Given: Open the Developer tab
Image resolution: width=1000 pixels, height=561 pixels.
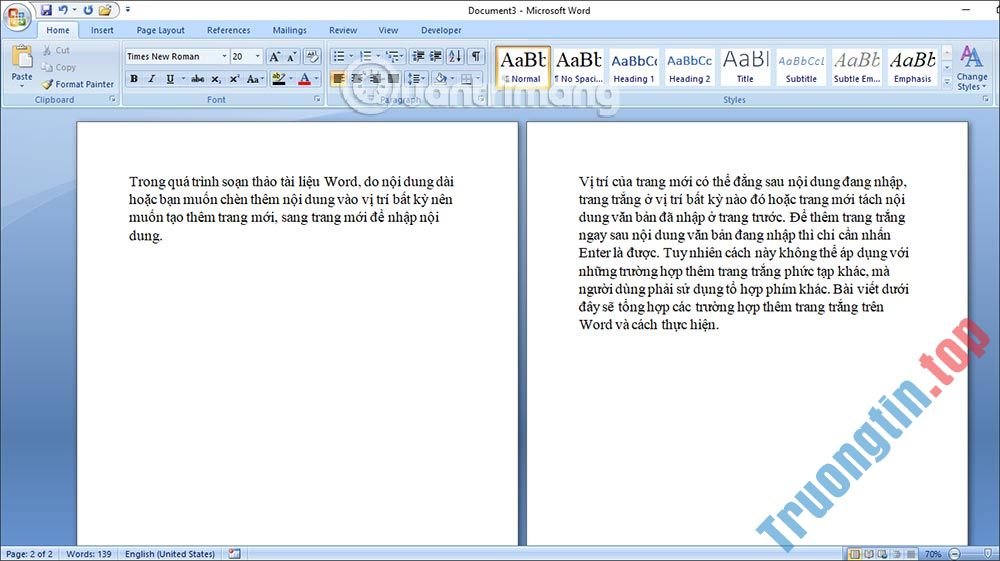Looking at the screenshot, I should coord(441,30).
